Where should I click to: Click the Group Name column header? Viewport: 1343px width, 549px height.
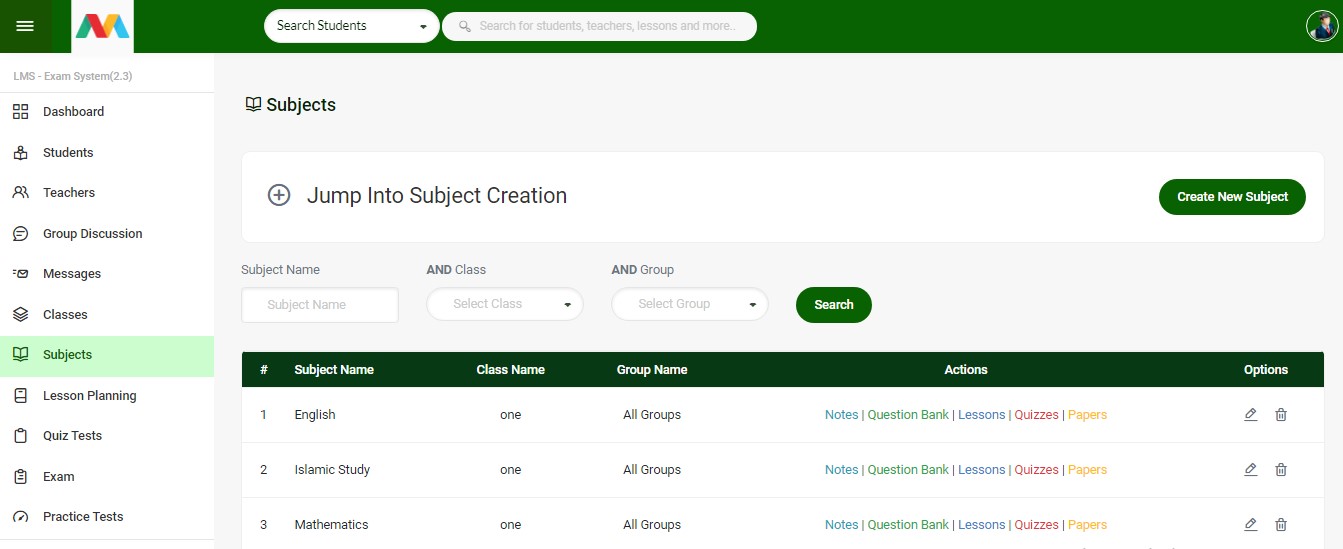652,370
